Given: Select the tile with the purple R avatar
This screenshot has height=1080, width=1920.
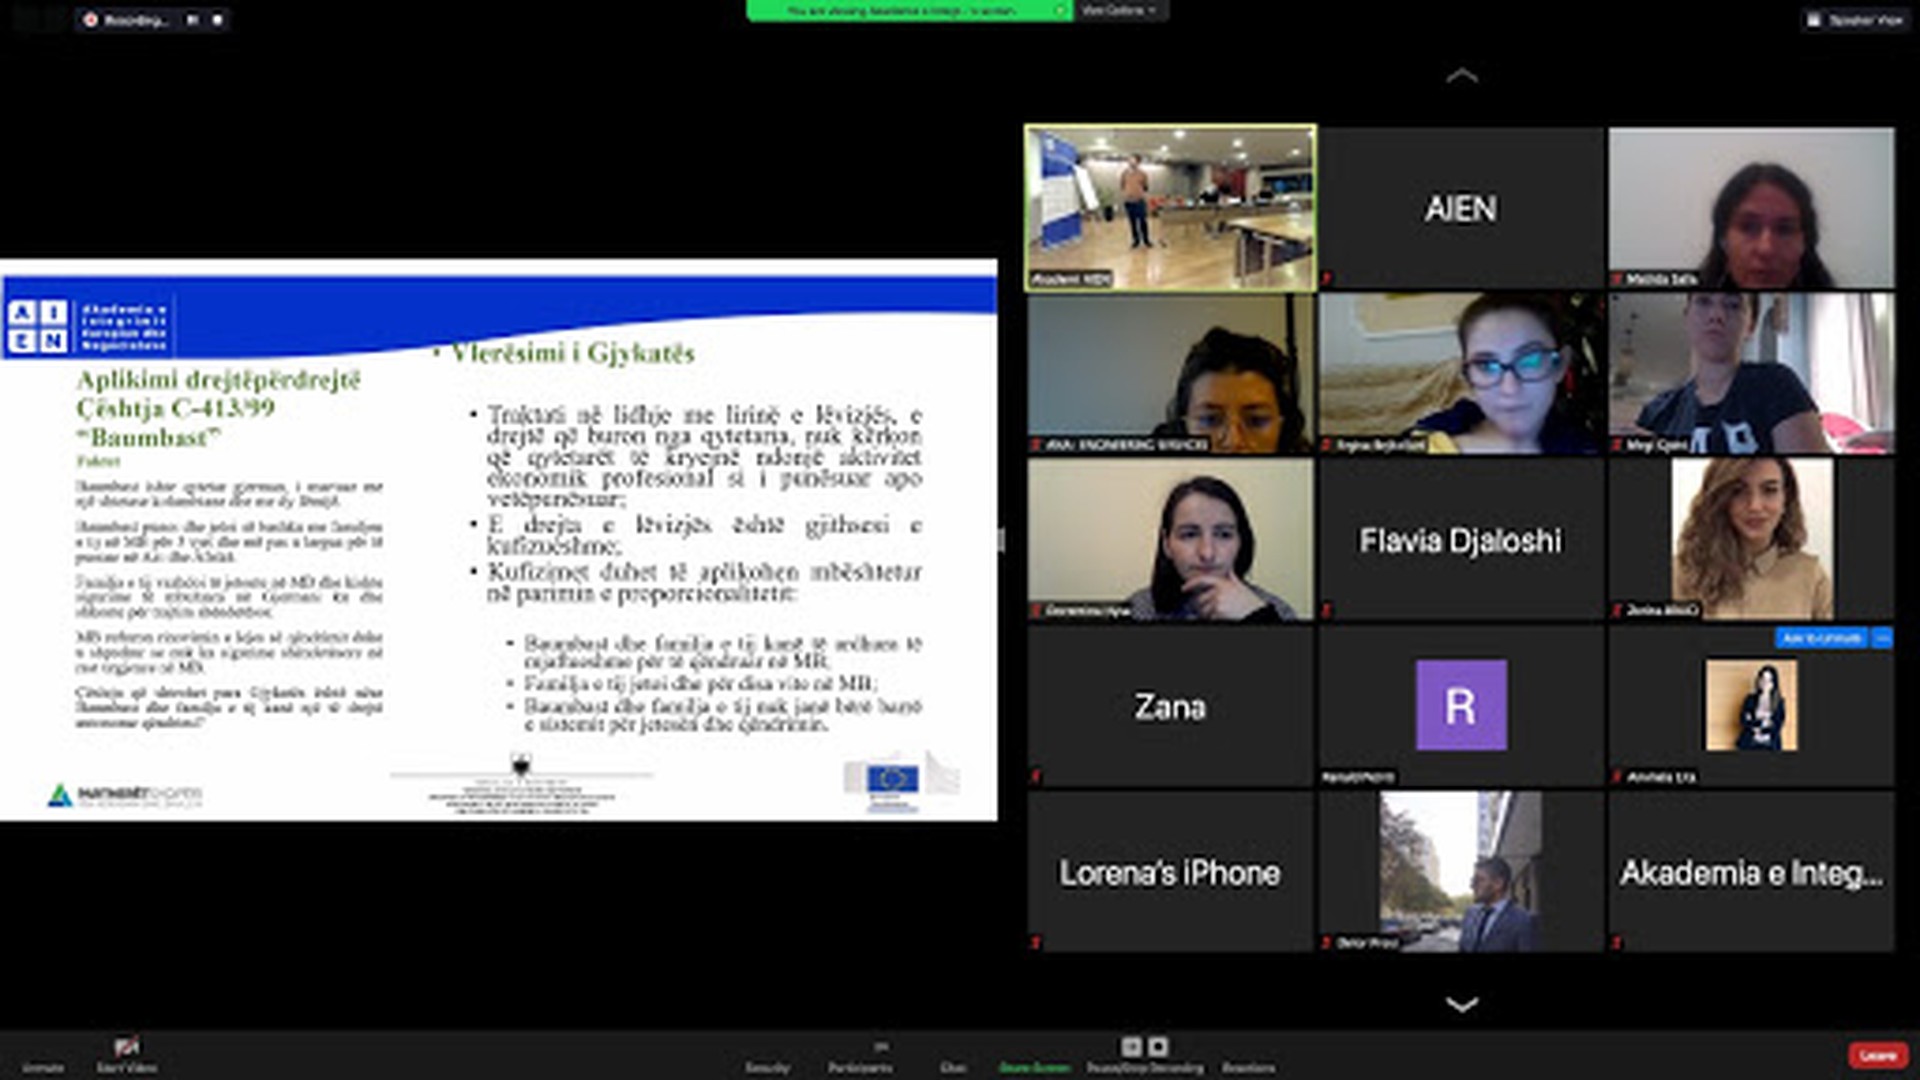Looking at the screenshot, I should [x=1461, y=706].
